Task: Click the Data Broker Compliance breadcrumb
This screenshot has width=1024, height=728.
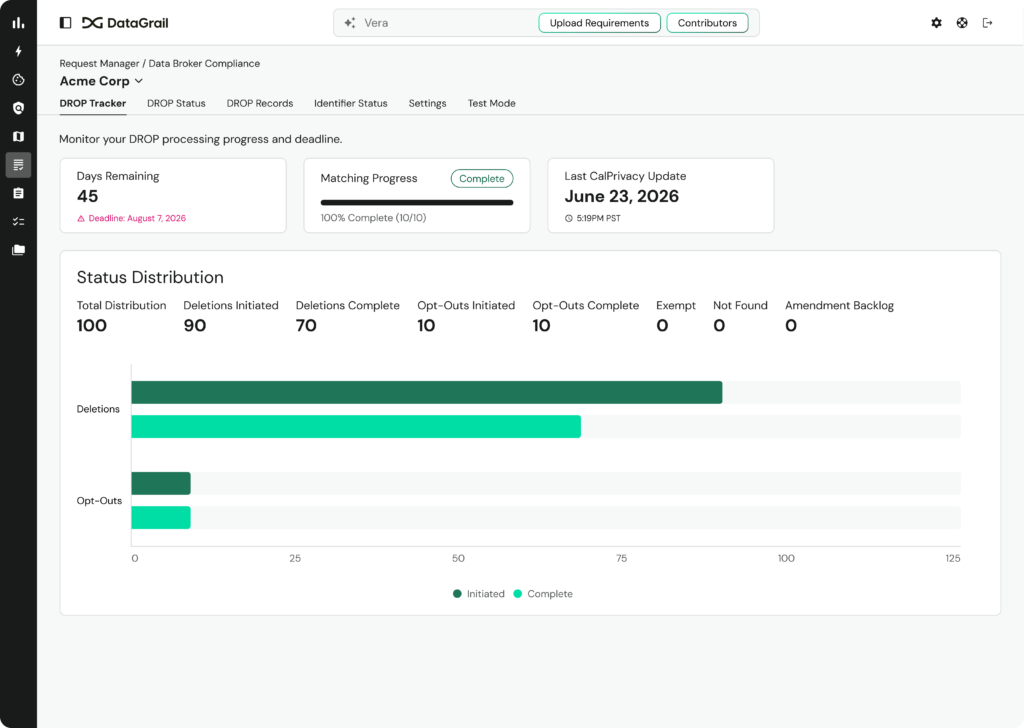Action: [x=204, y=63]
